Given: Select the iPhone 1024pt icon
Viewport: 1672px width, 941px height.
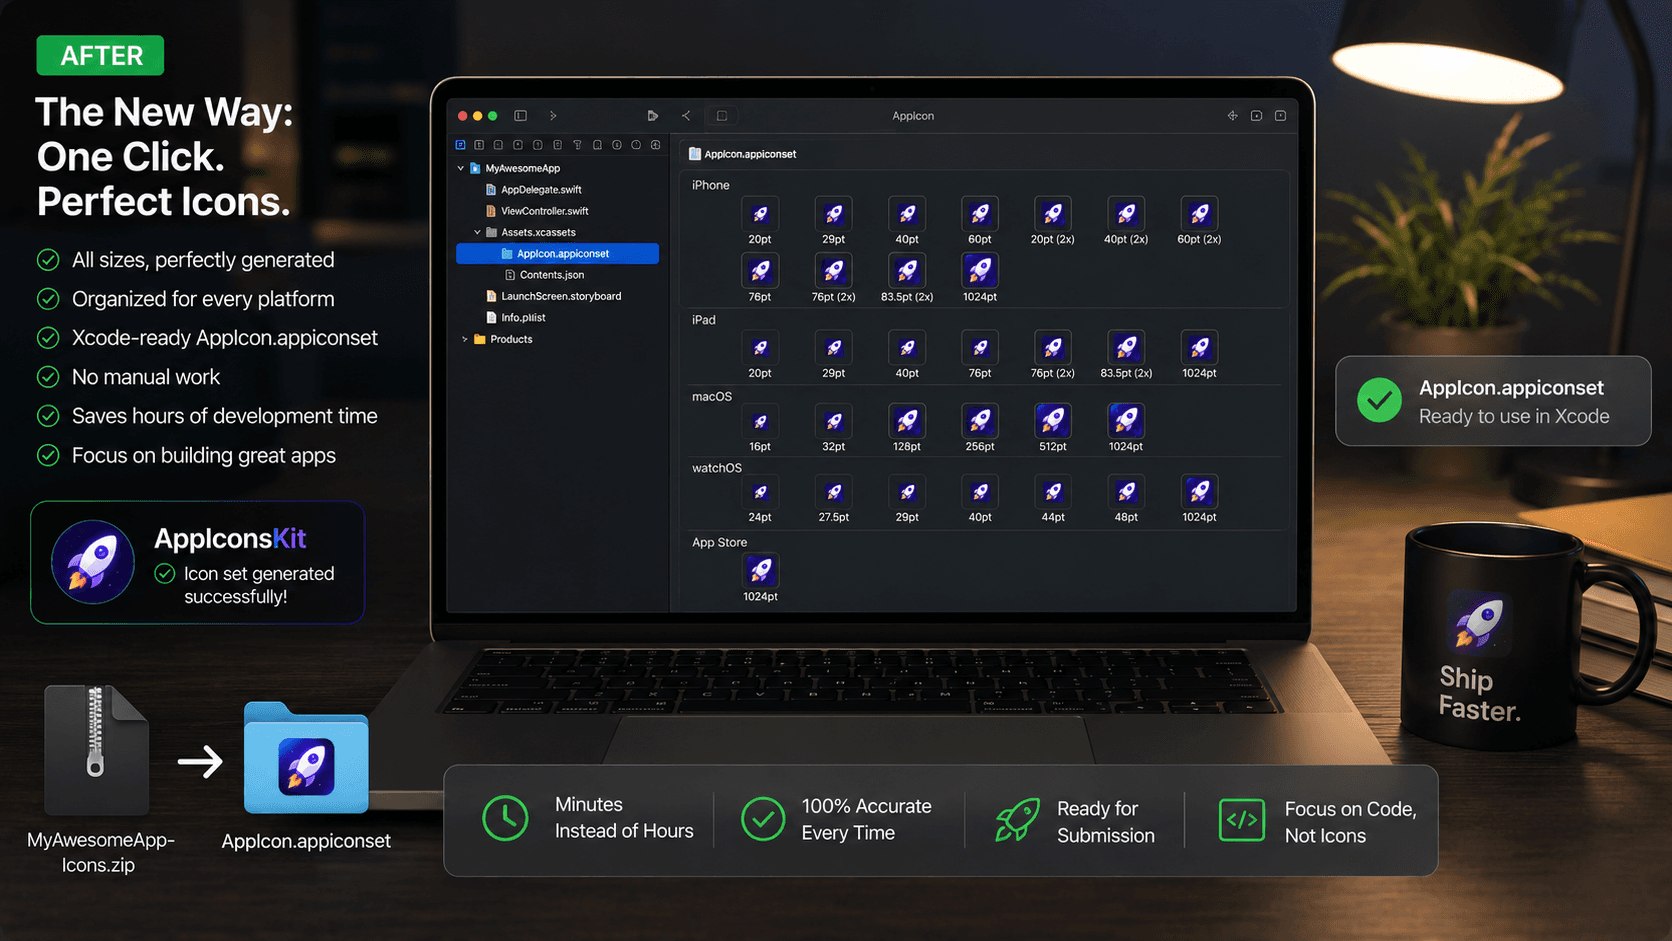Looking at the screenshot, I should [980, 271].
